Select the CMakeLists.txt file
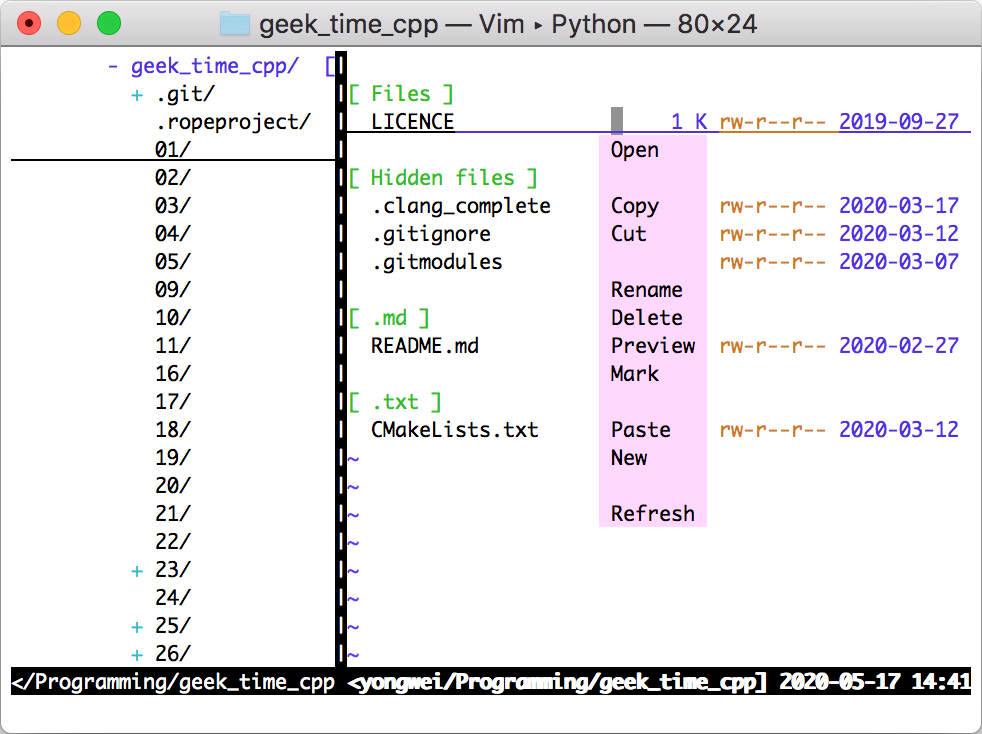The height and width of the screenshot is (734, 982). (455, 430)
